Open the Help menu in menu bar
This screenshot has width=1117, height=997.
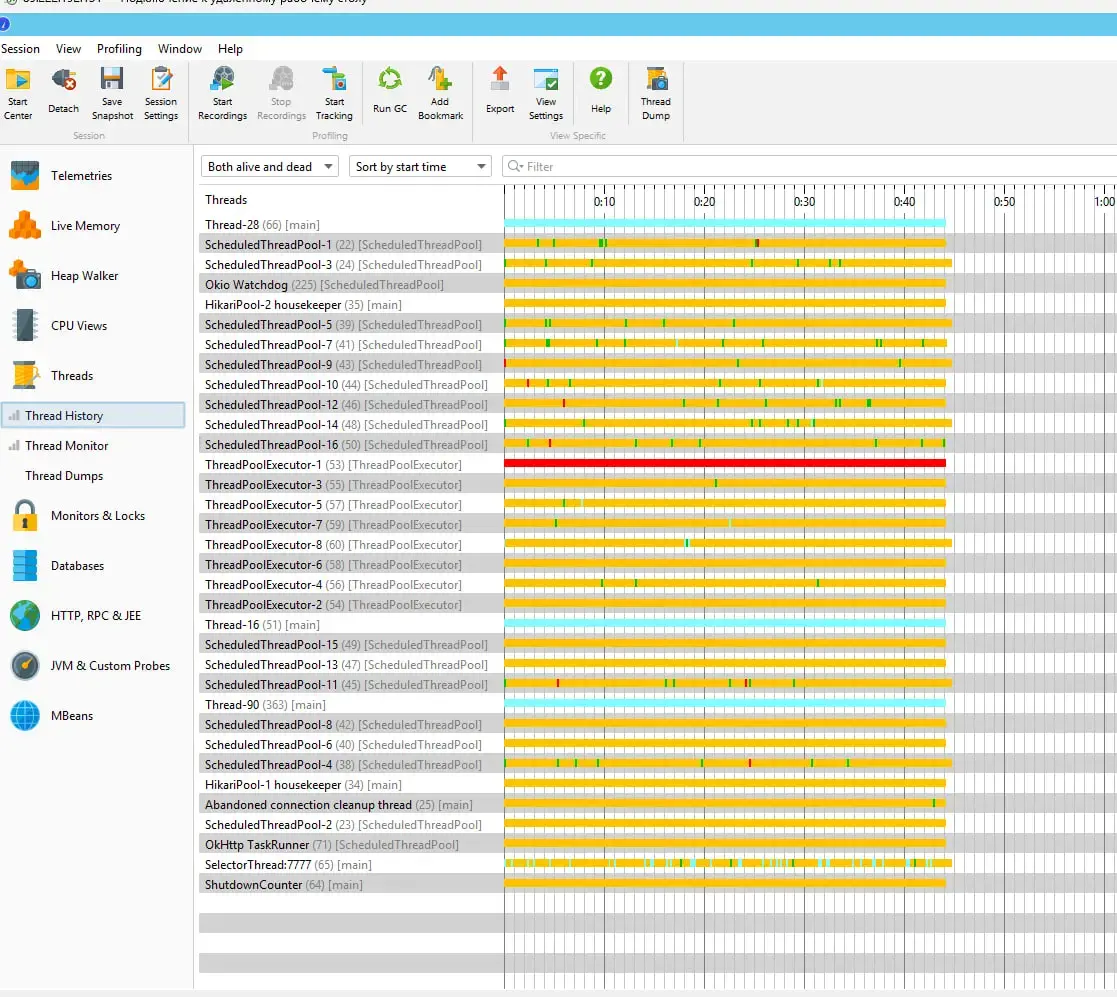230,48
